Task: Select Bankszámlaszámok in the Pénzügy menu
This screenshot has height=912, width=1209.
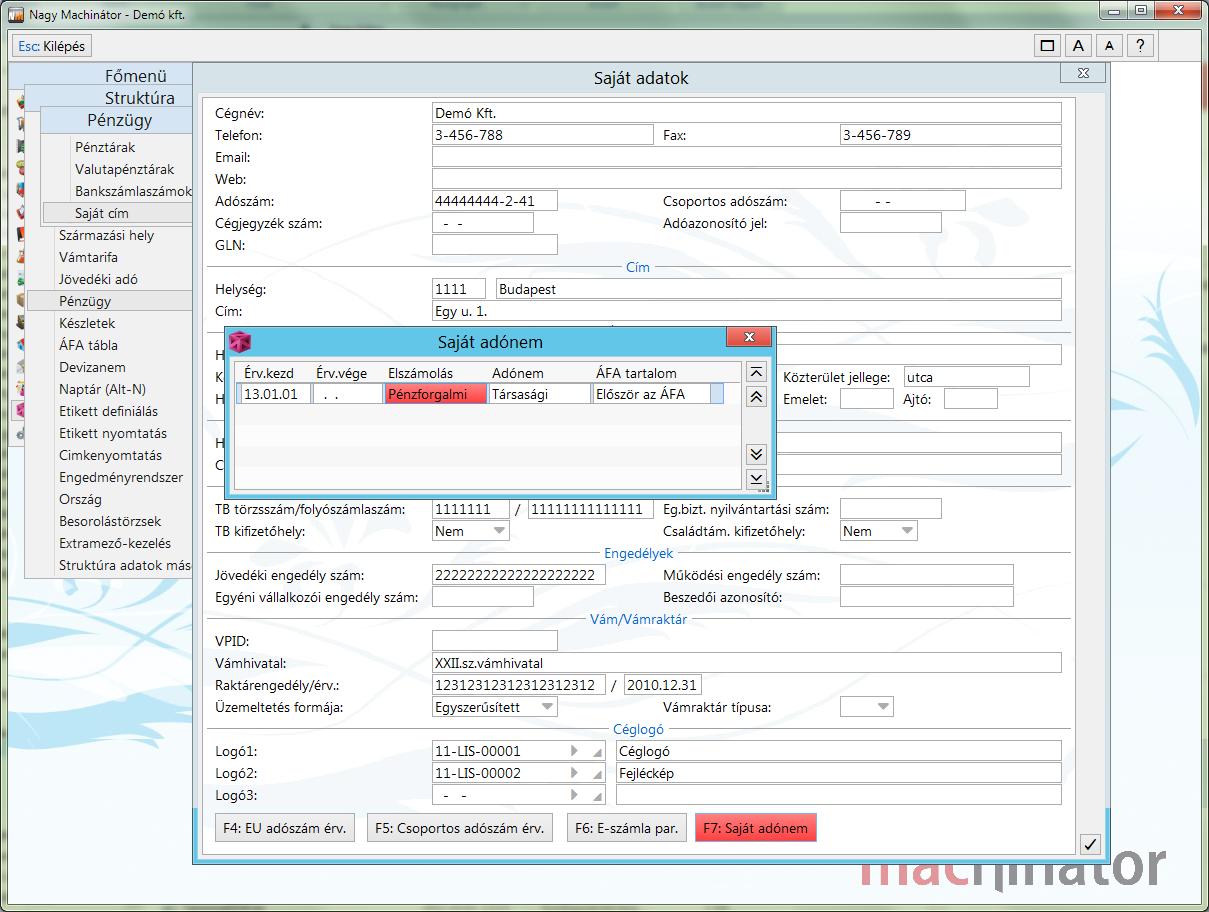Action: click(133, 191)
